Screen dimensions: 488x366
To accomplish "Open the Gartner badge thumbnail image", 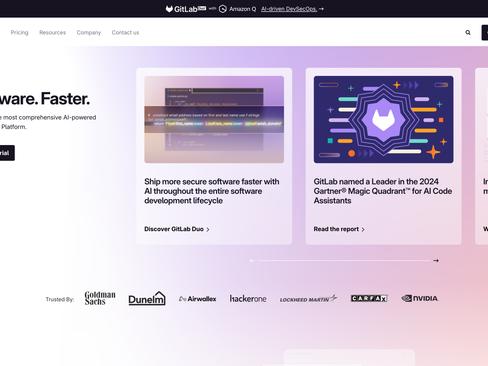I will pyautogui.click(x=383, y=120).
